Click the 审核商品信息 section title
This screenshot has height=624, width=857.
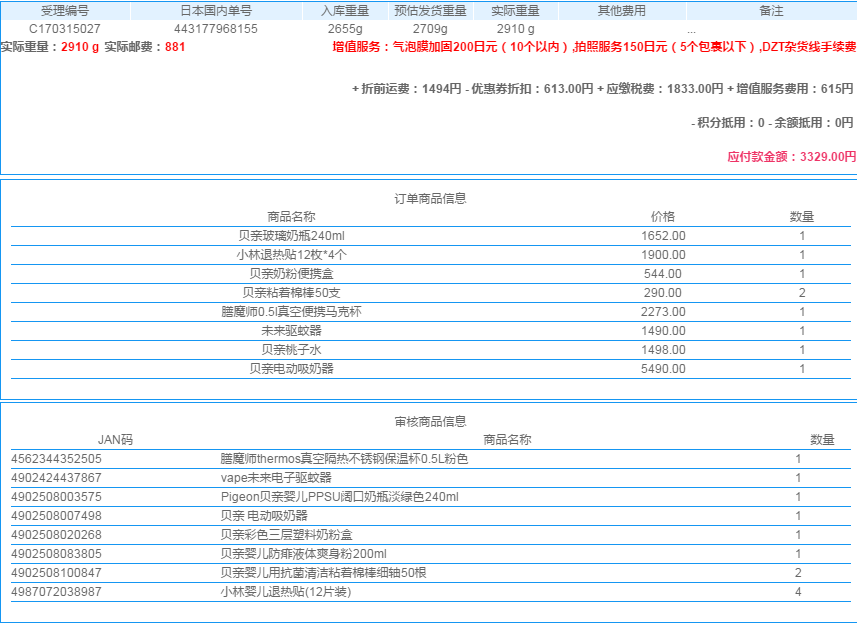[430, 421]
